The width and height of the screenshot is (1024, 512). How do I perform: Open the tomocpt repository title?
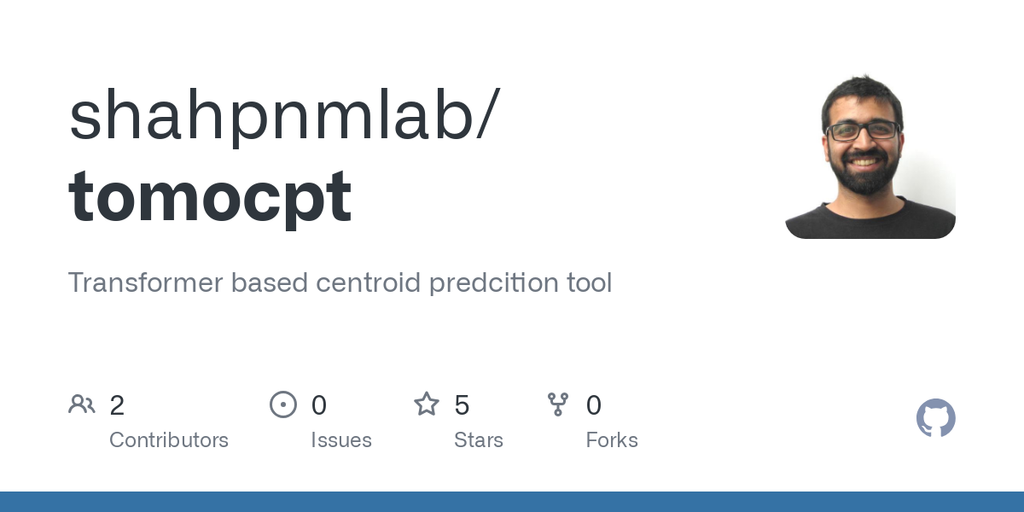tap(210, 197)
